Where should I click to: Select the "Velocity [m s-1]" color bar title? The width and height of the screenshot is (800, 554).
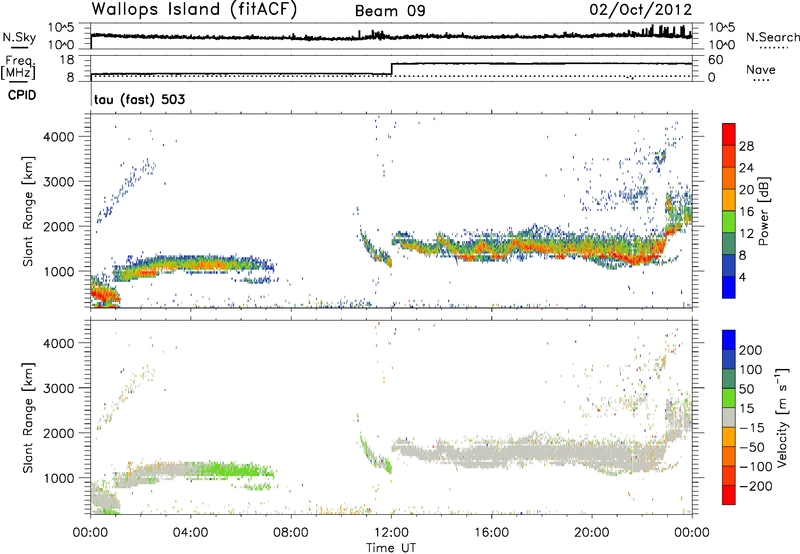pyautogui.click(x=782, y=417)
